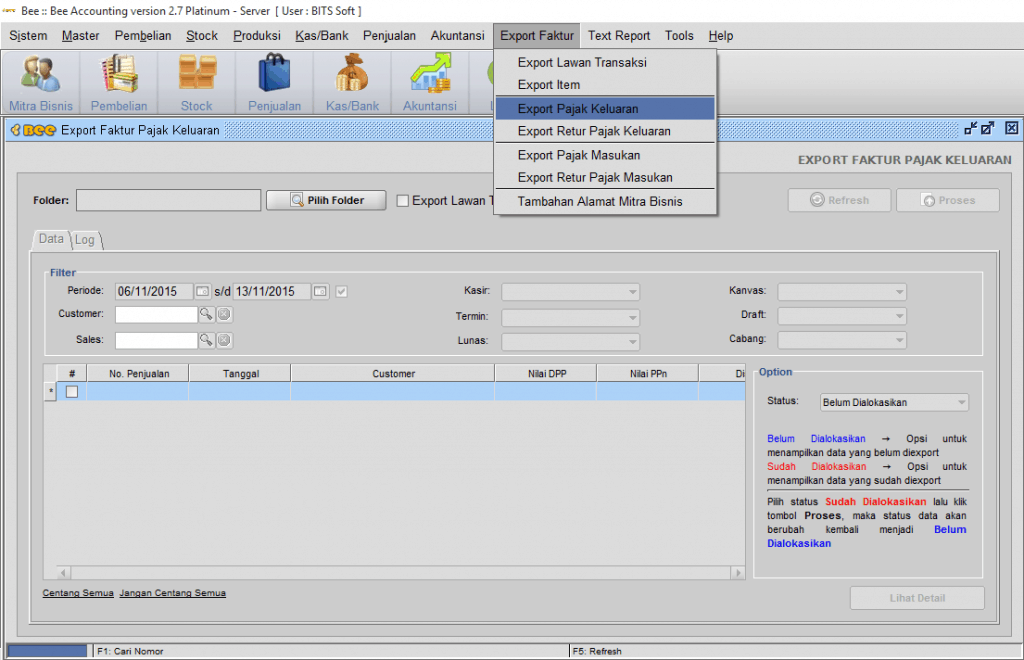Maximize the Export Faktur Pajak Keluaran panel
This screenshot has height=660, width=1024.
click(x=987, y=129)
